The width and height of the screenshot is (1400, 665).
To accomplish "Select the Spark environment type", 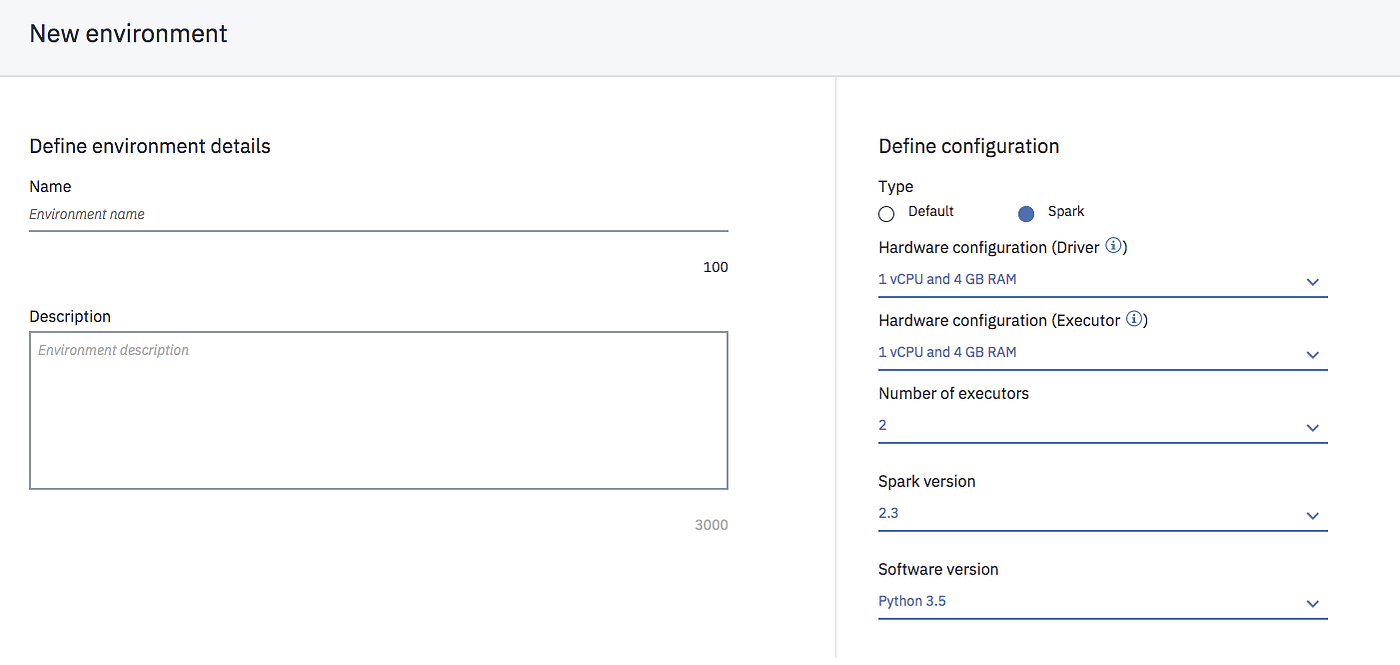I will coord(1025,213).
